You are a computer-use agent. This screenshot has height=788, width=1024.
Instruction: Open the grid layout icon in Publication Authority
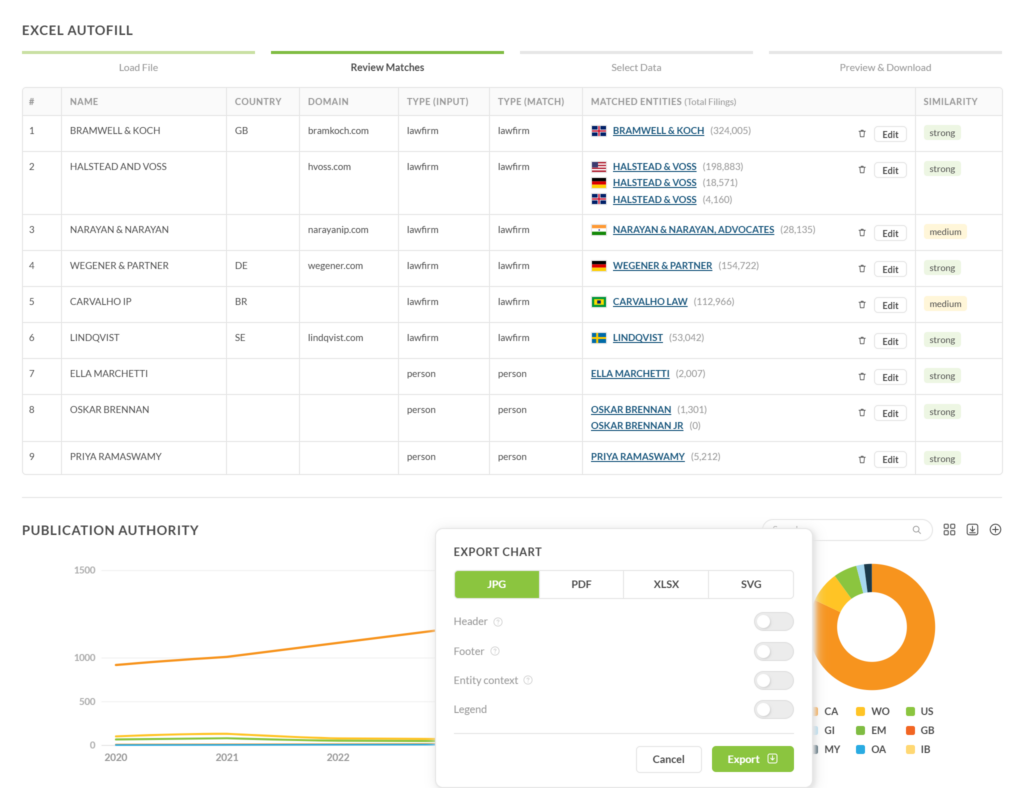coord(950,529)
